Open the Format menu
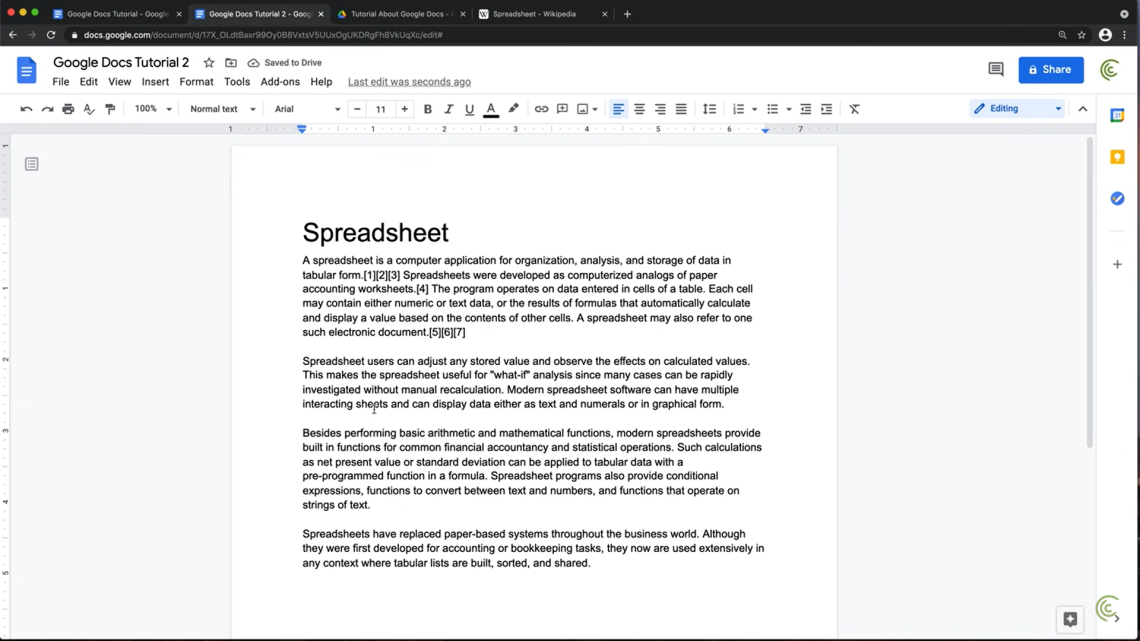This screenshot has width=1140, height=641. (196, 82)
